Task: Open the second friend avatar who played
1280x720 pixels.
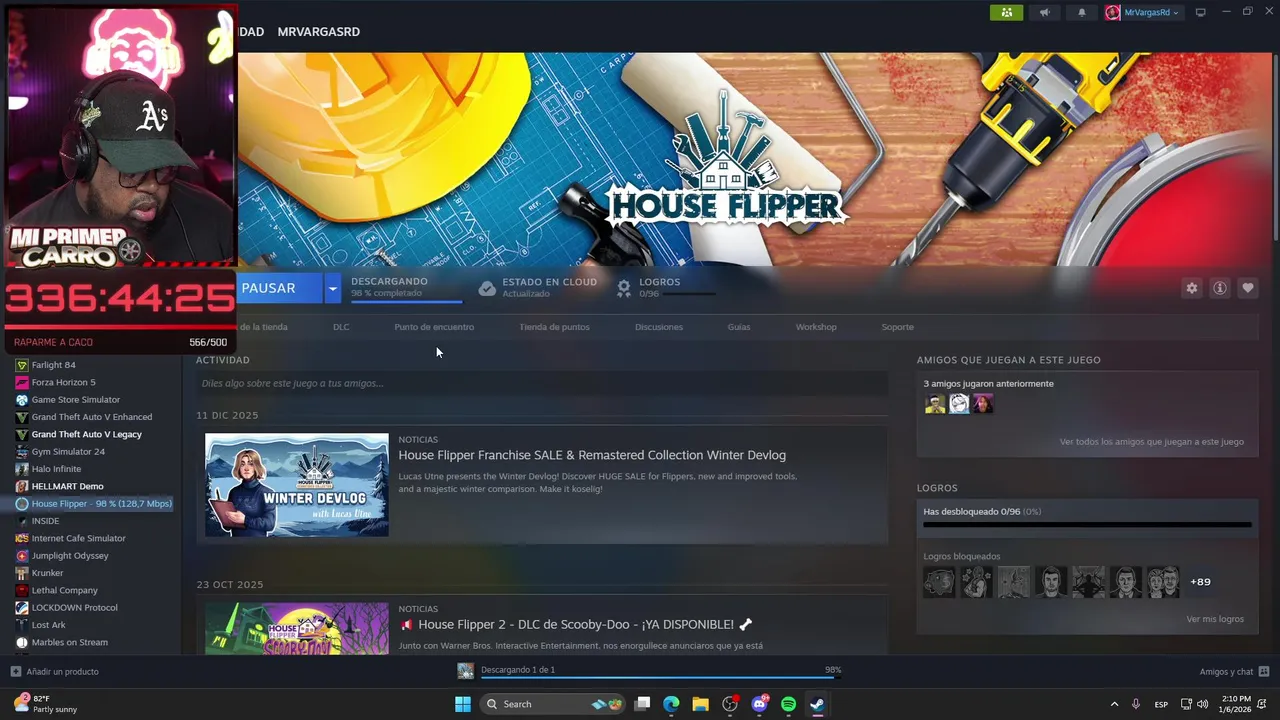Action: [959, 404]
